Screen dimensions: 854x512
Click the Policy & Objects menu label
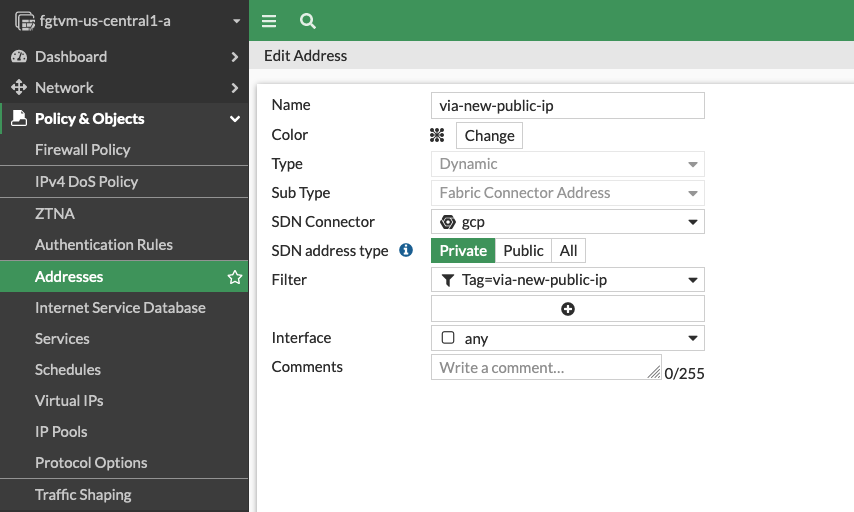pyautogui.click(x=90, y=119)
